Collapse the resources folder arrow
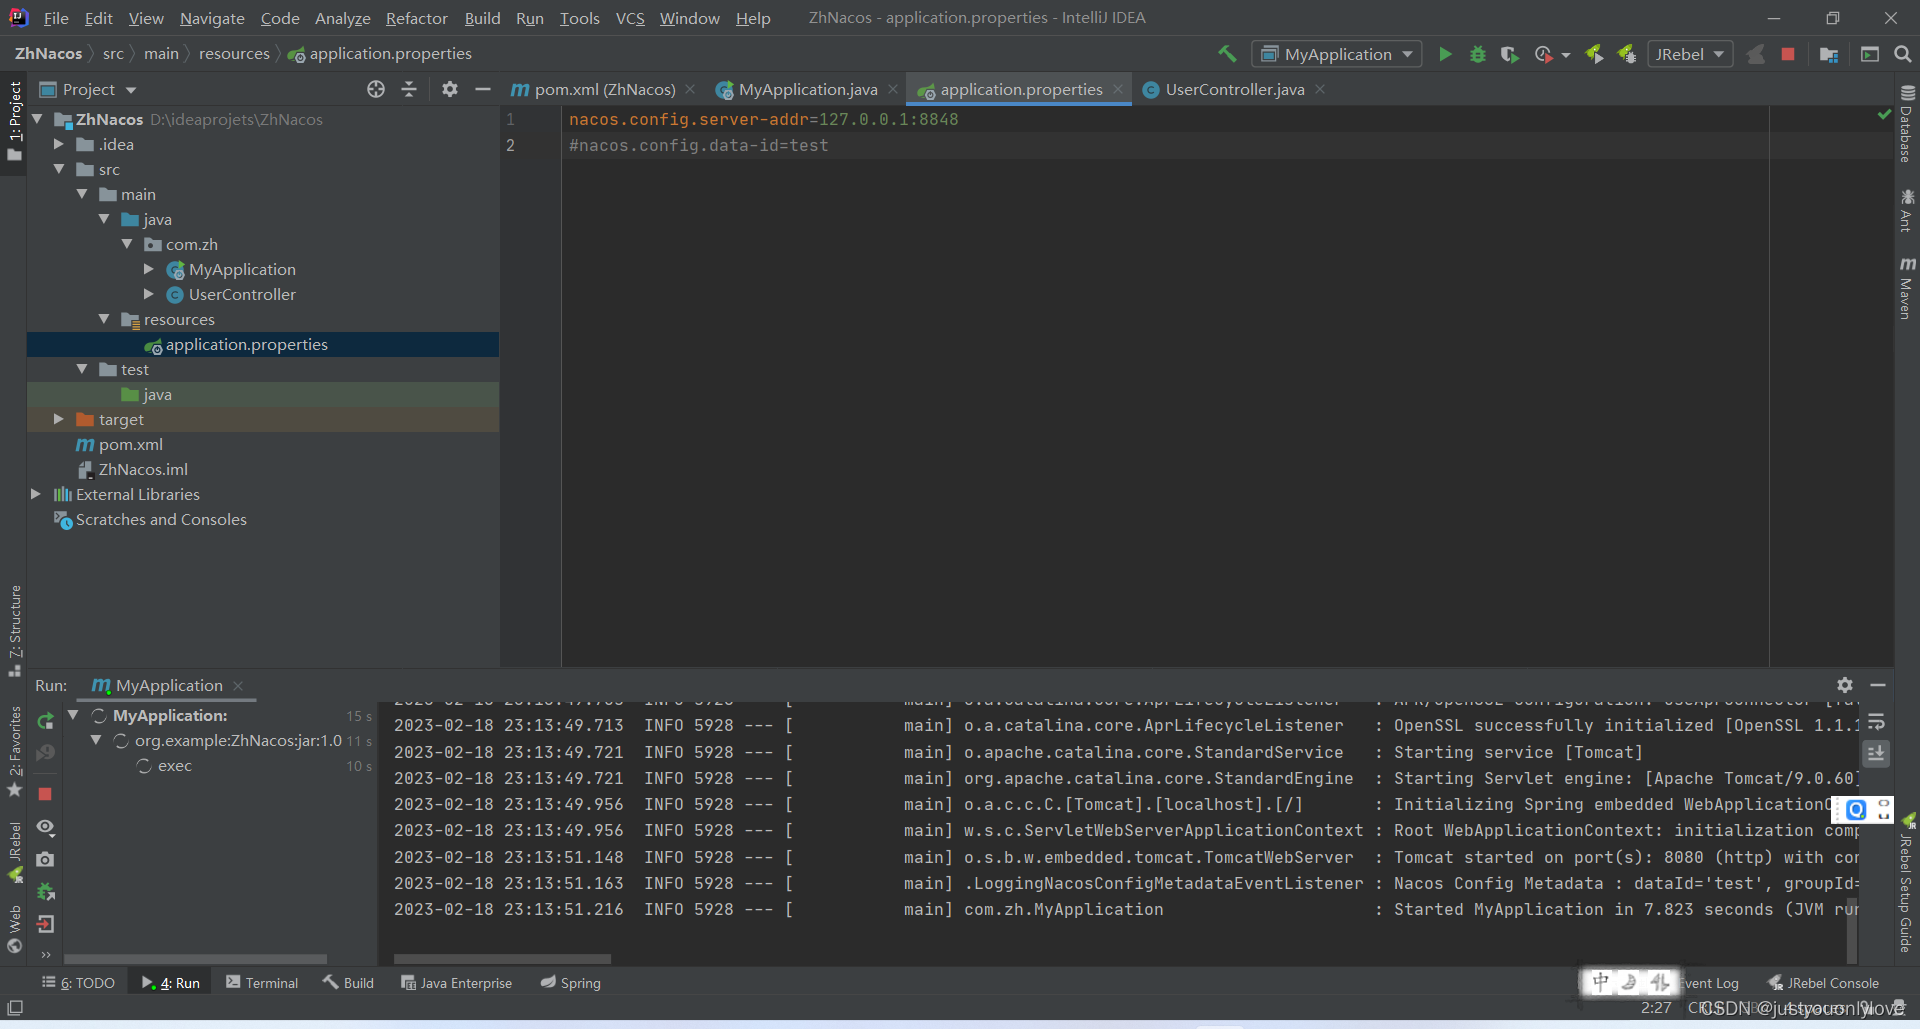This screenshot has height=1029, width=1920. [104, 319]
